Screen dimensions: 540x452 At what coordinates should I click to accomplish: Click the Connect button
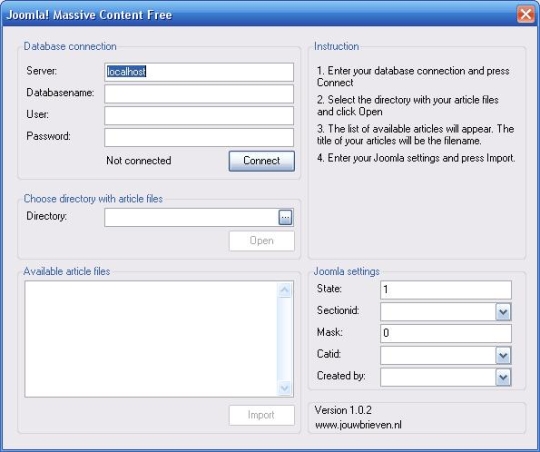coord(262,161)
